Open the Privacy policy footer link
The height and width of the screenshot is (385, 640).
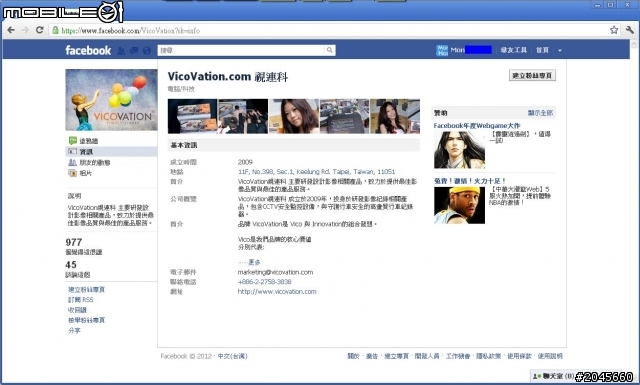(x=489, y=356)
